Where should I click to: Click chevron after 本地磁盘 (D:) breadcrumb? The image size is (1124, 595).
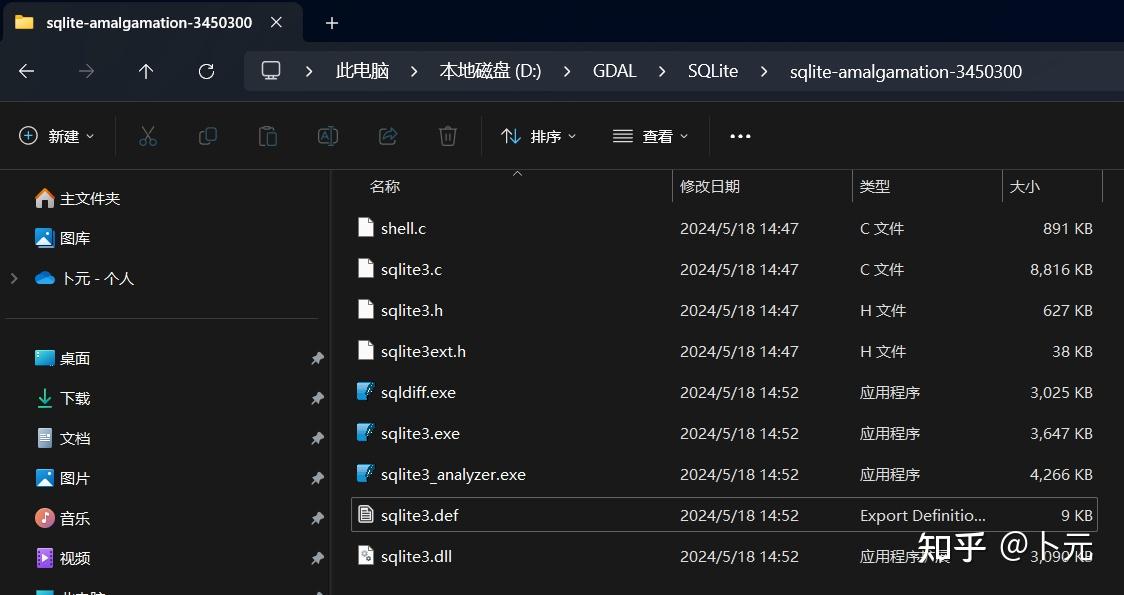567,72
